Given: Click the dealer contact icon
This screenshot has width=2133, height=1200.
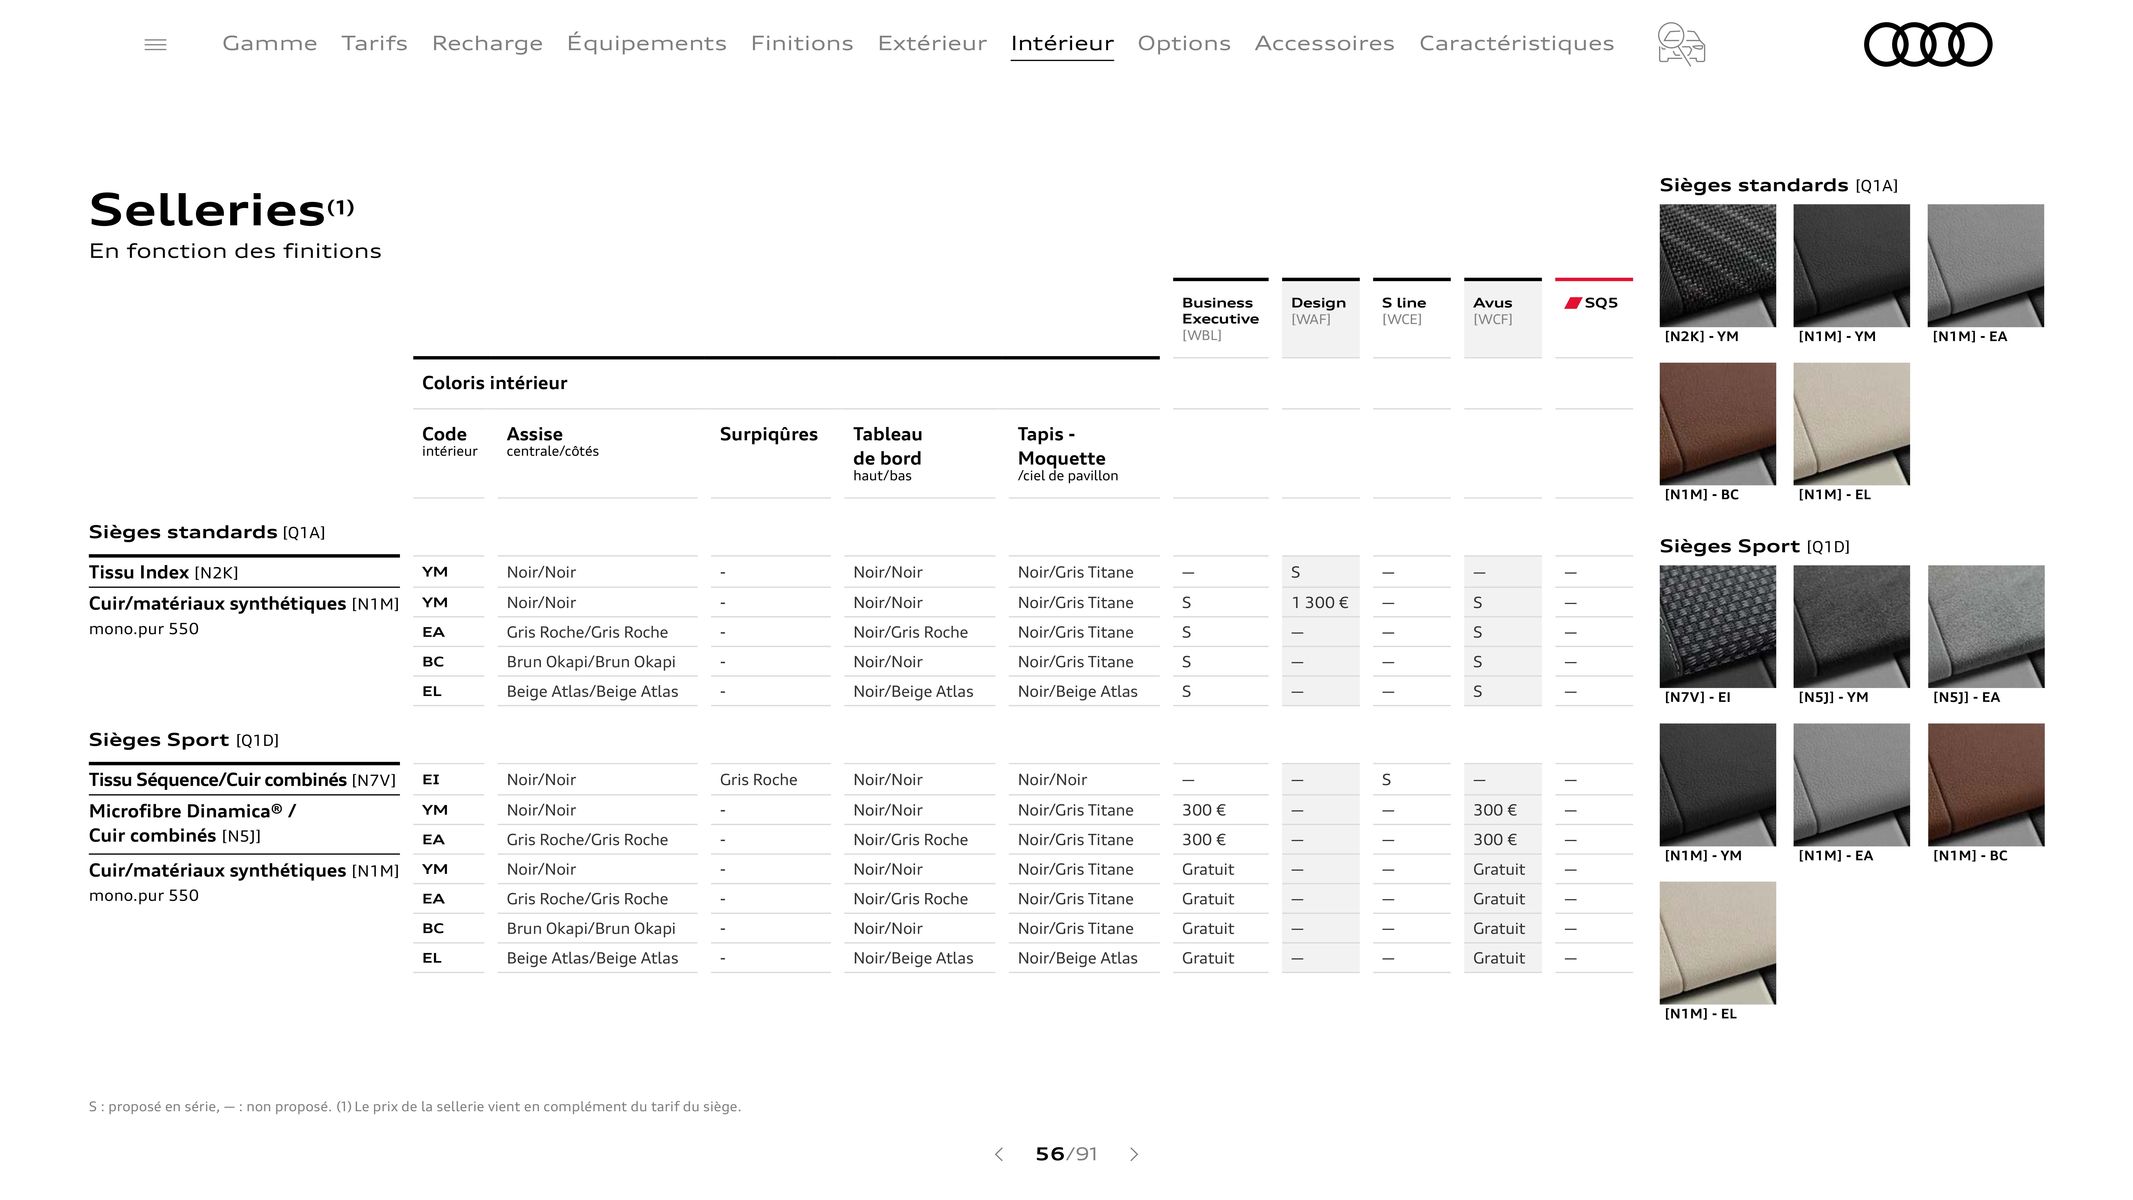Looking at the screenshot, I should pos(1681,44).
